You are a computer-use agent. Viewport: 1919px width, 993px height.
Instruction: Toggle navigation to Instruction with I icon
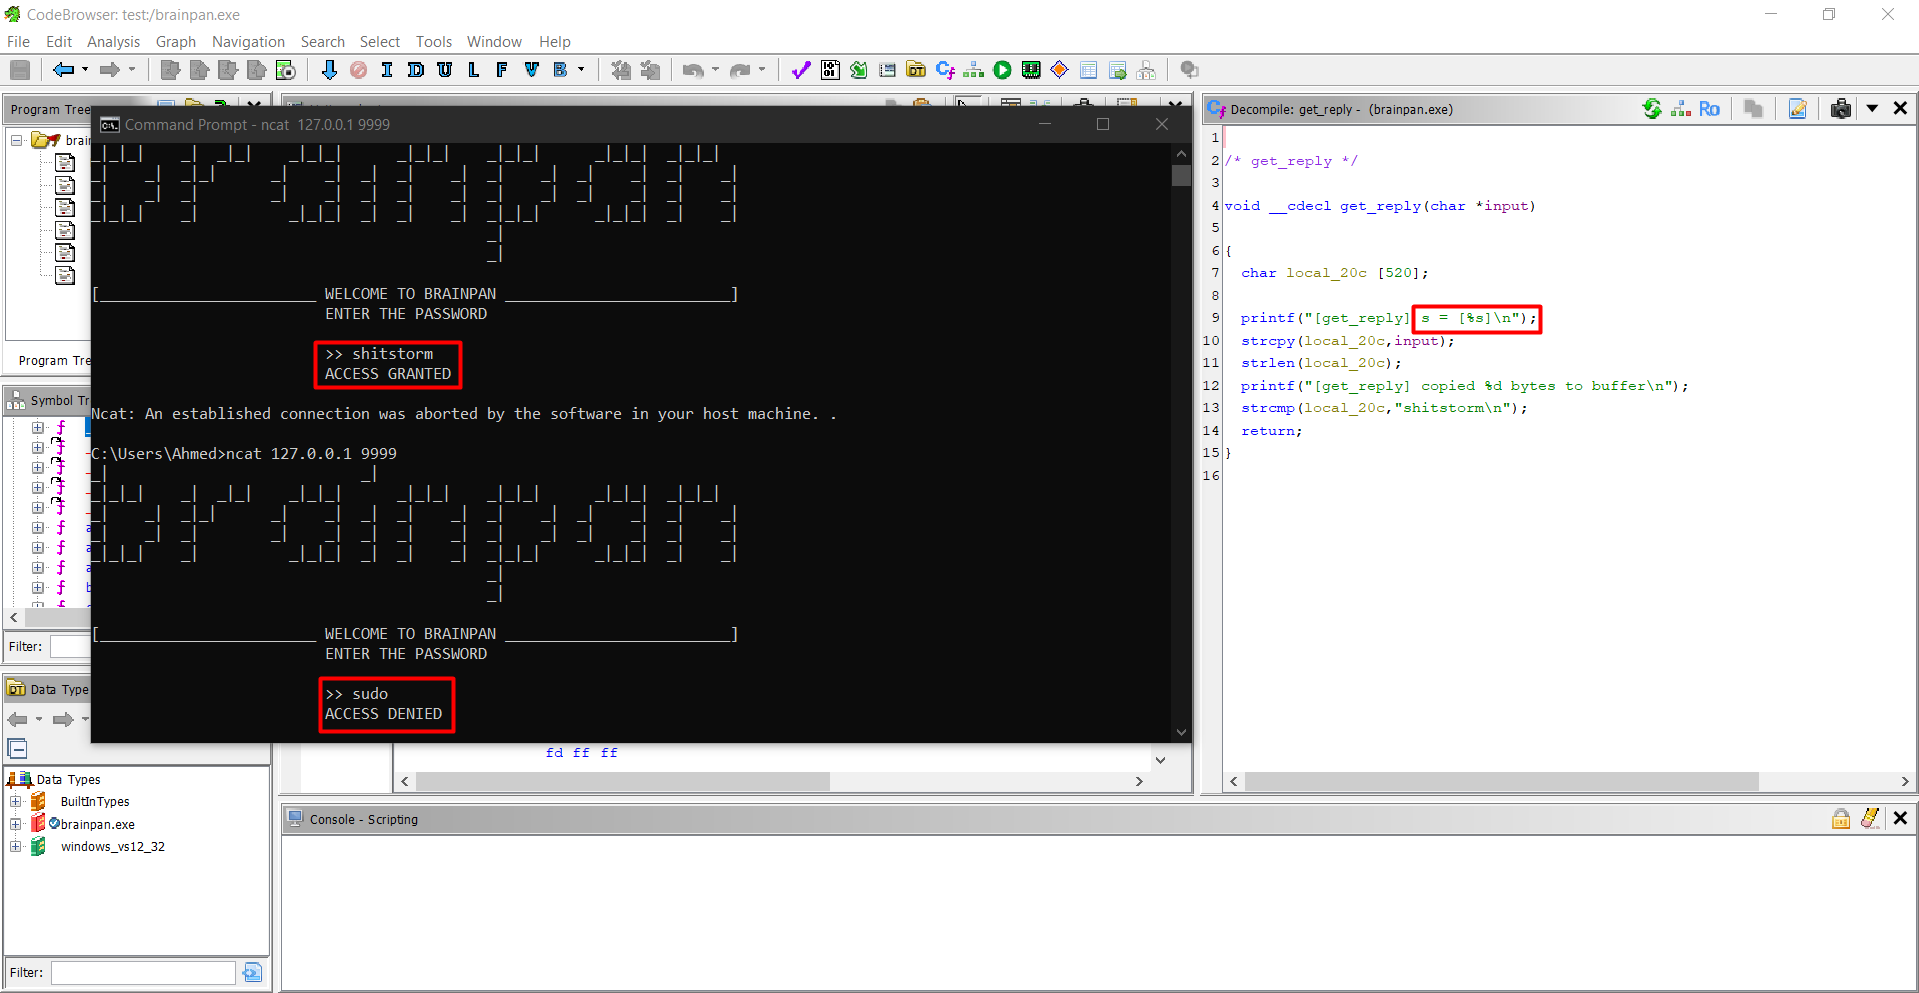[387, 70]
